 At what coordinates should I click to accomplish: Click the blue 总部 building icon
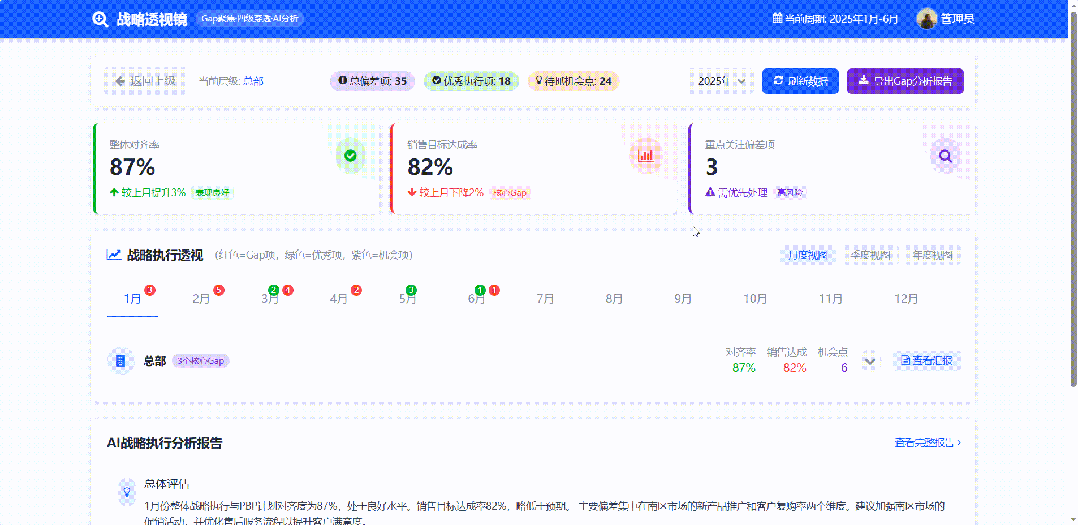(x=120, y=360)
